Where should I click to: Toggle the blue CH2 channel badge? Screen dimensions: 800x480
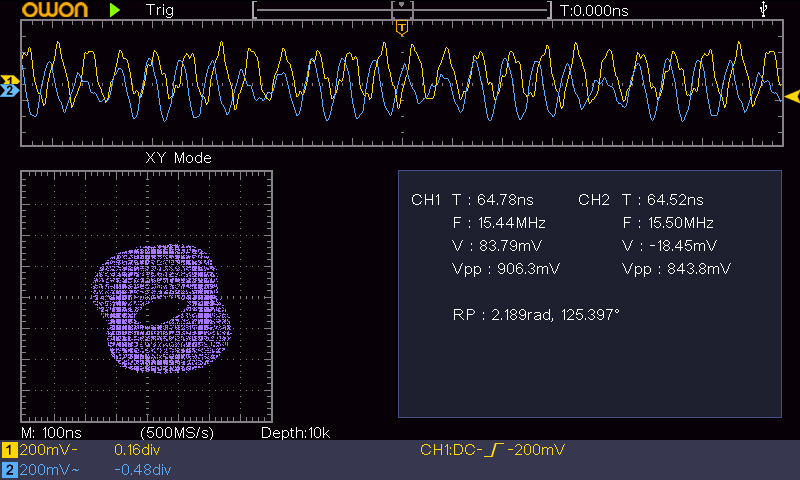pyautogui.click(x=10, y=469)
